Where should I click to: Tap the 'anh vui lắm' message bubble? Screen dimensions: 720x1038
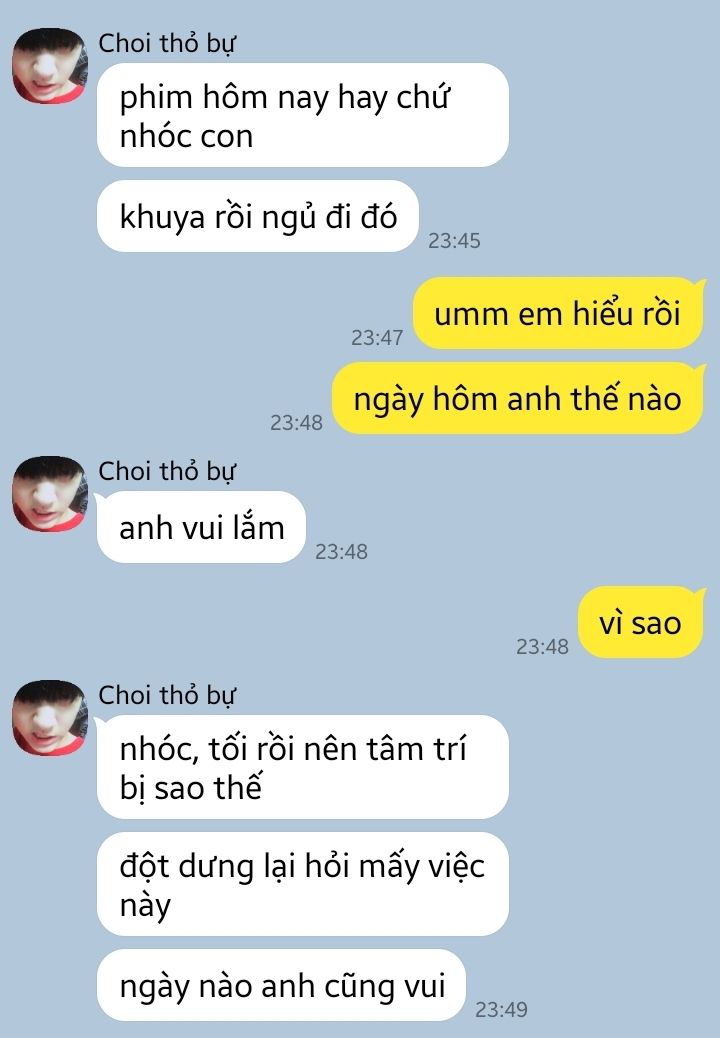[201, 528]
